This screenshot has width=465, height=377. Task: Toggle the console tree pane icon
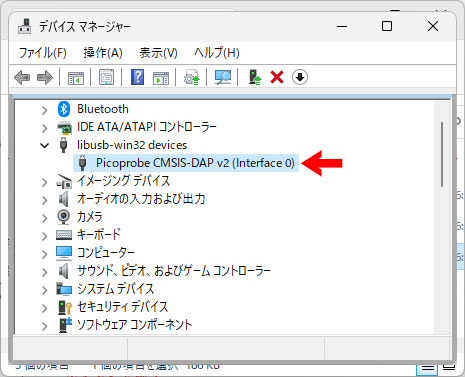(x=76, y=78)
